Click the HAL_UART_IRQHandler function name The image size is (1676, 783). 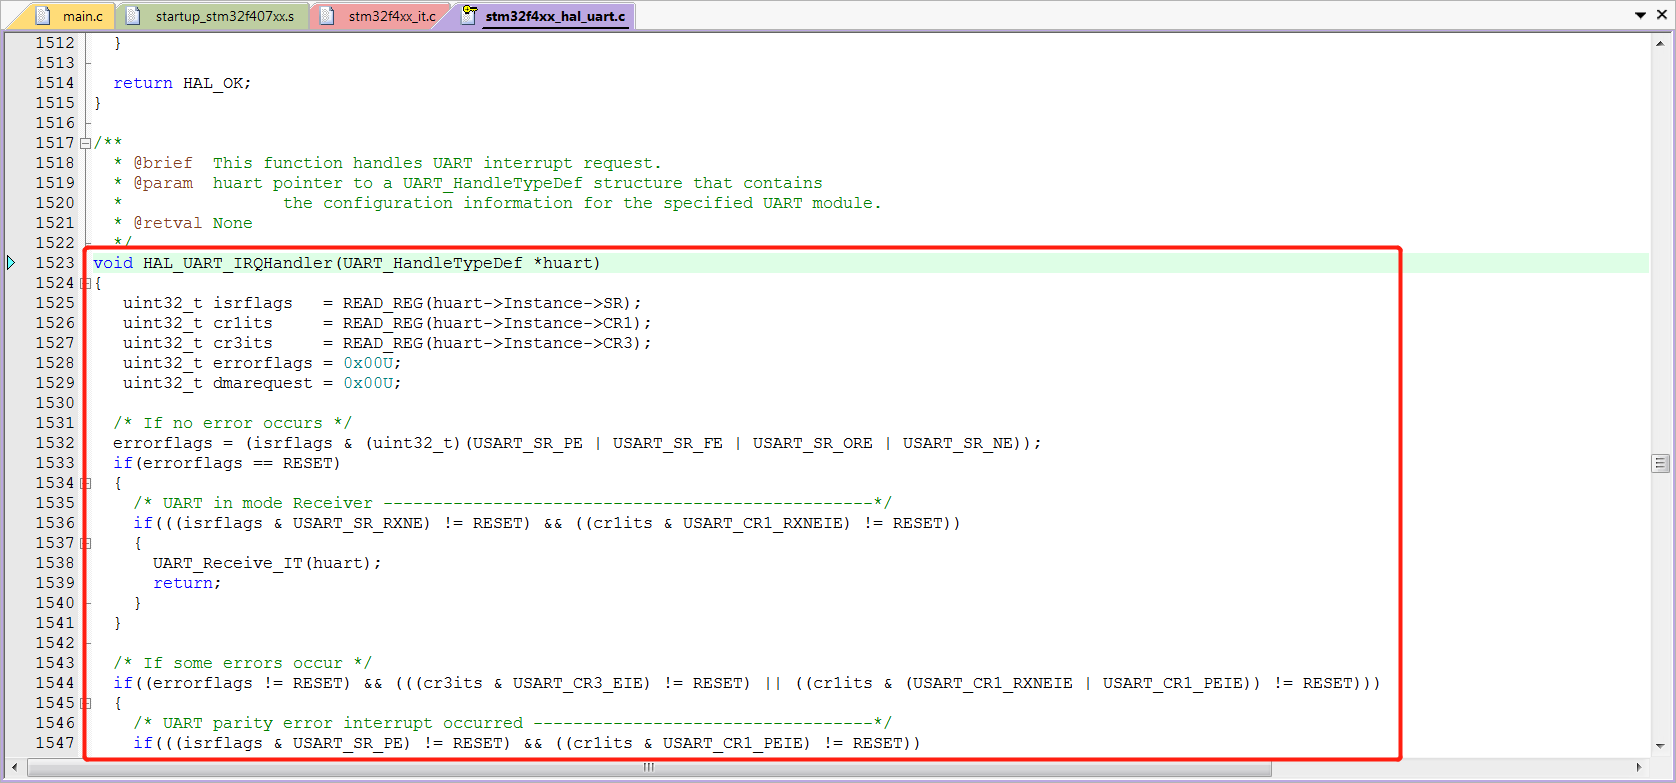(237, 263)
